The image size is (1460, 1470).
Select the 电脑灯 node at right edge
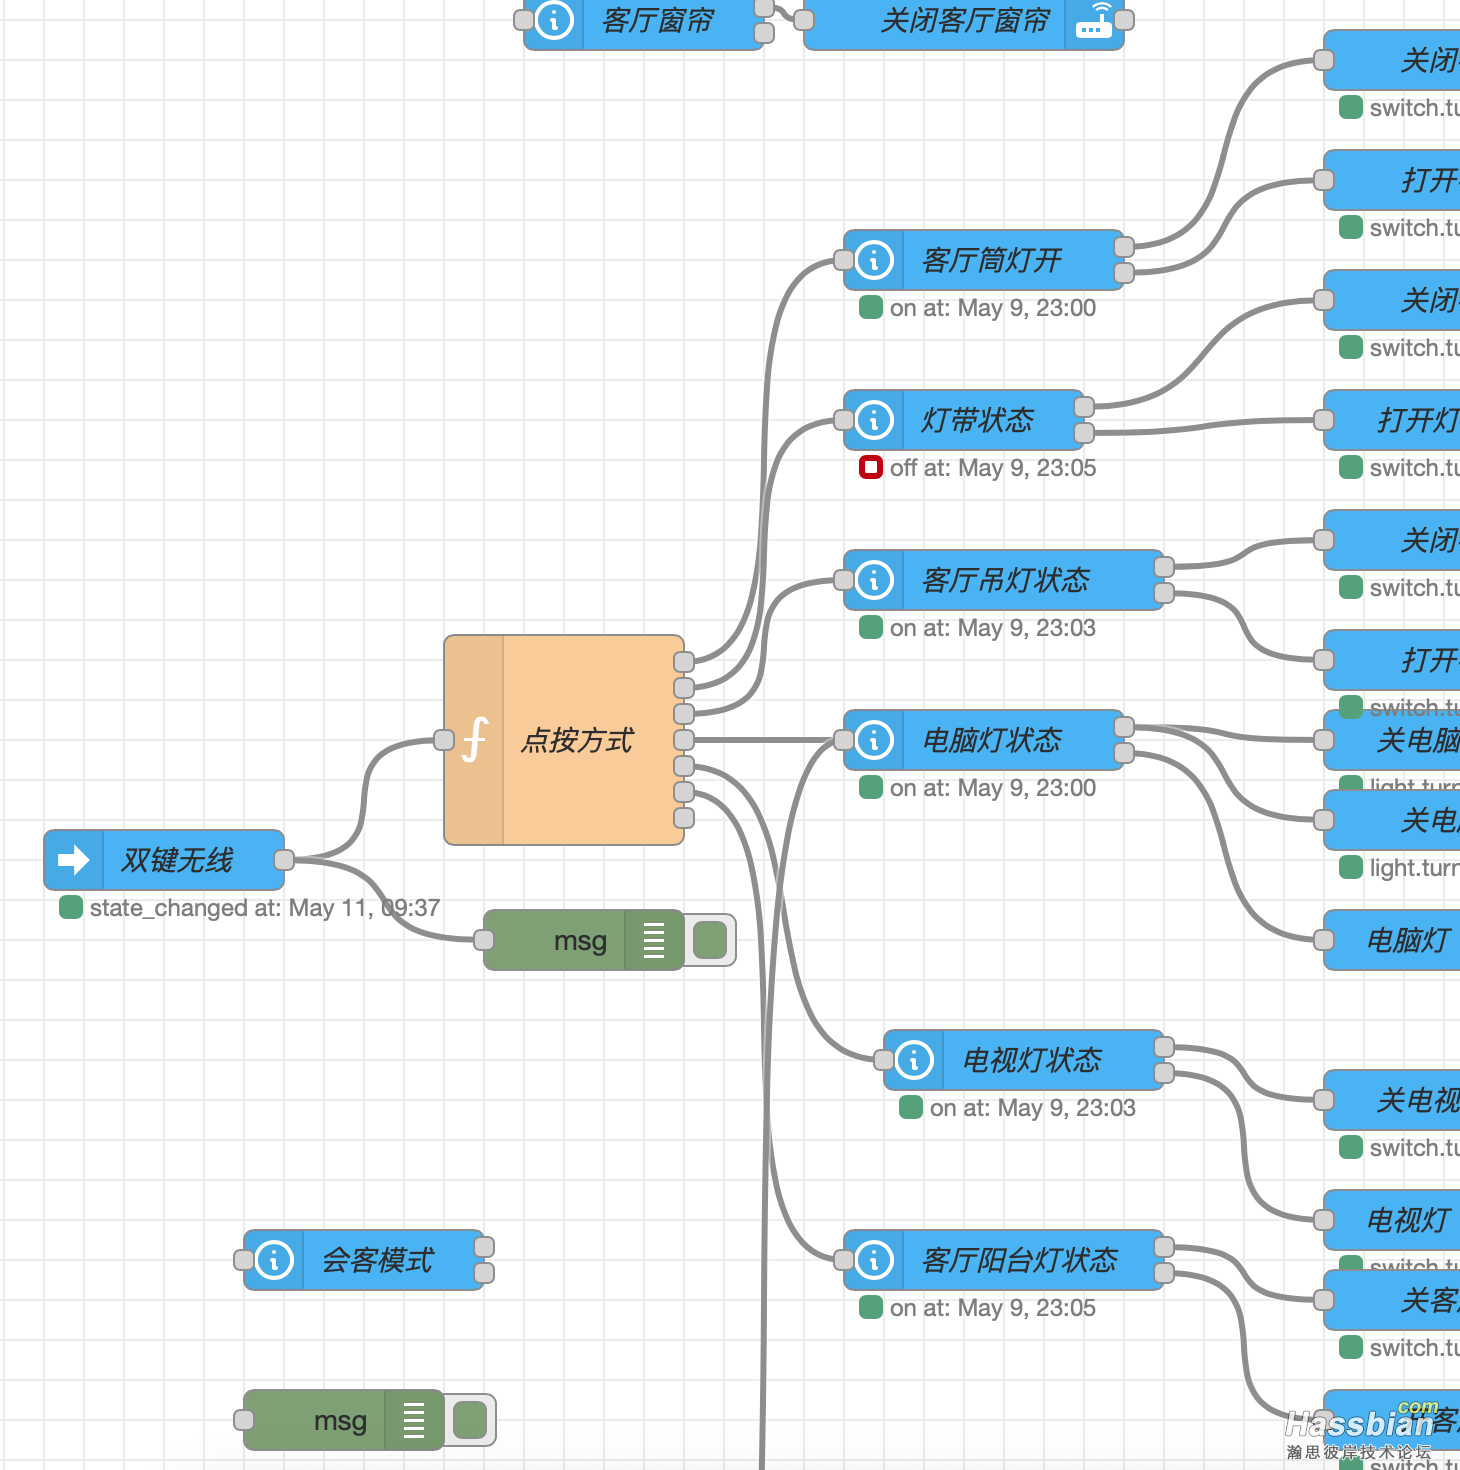pos(1392,940)
